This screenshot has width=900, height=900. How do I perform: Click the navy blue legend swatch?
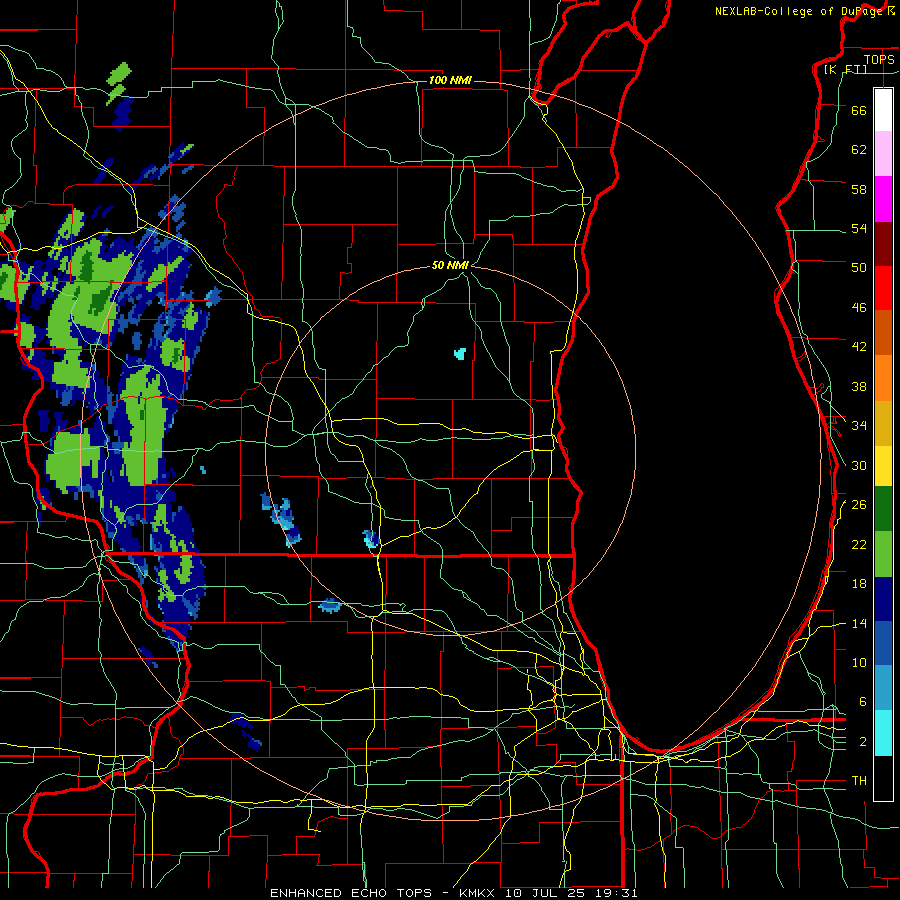[883, 599]
